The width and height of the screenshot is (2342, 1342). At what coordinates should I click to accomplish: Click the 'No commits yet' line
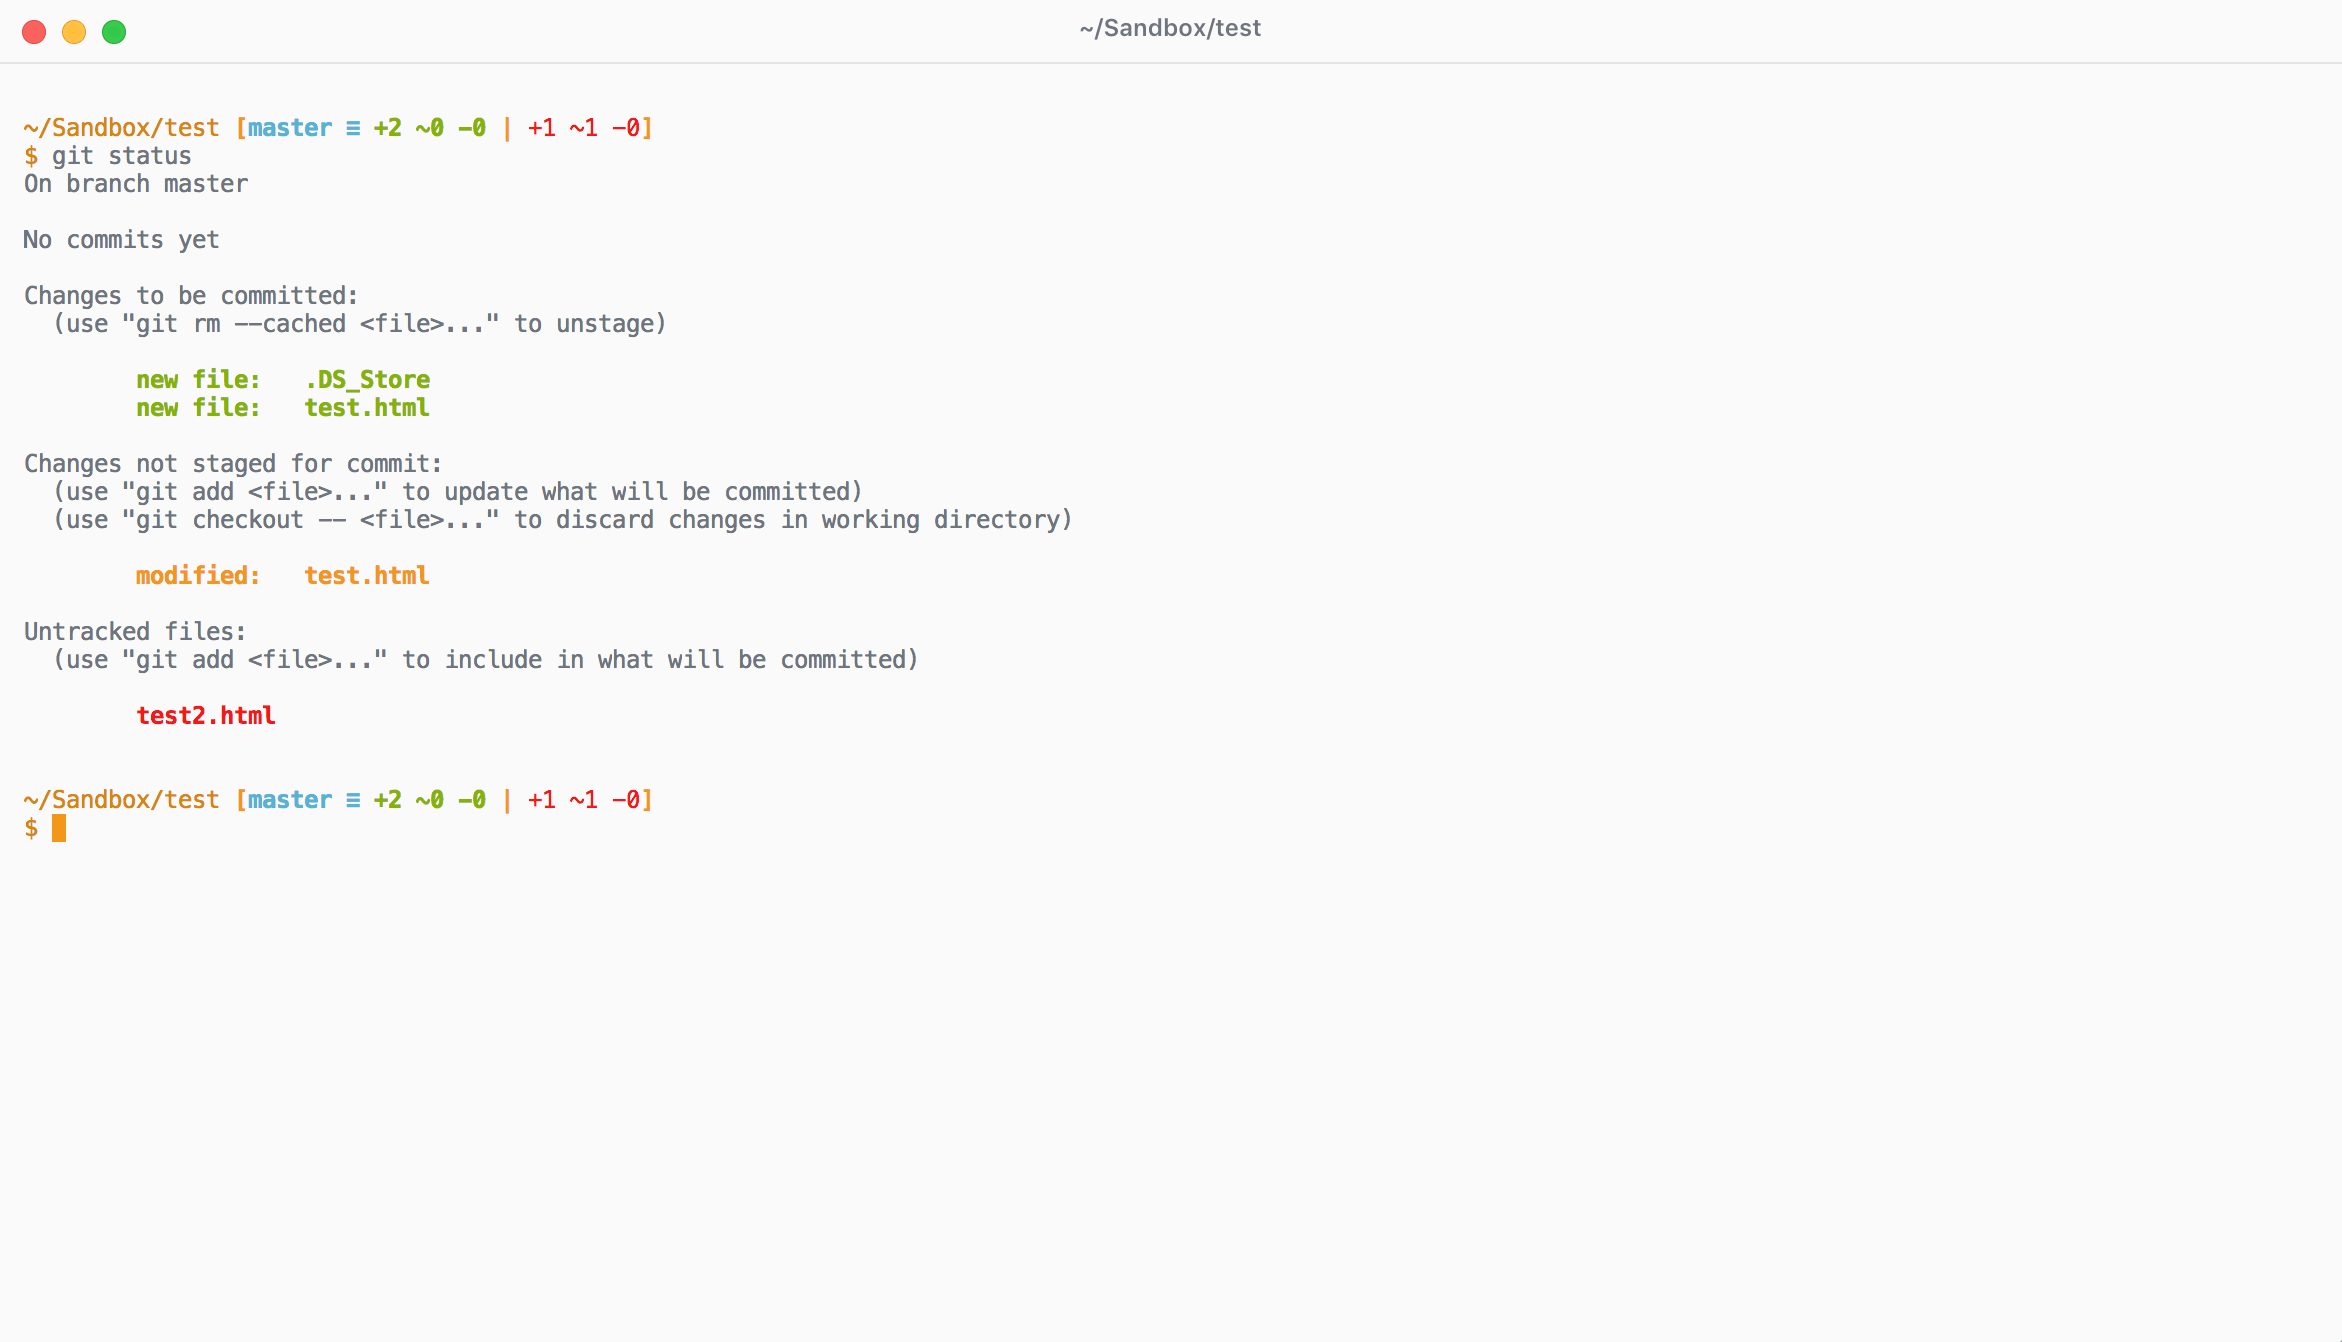121,240
